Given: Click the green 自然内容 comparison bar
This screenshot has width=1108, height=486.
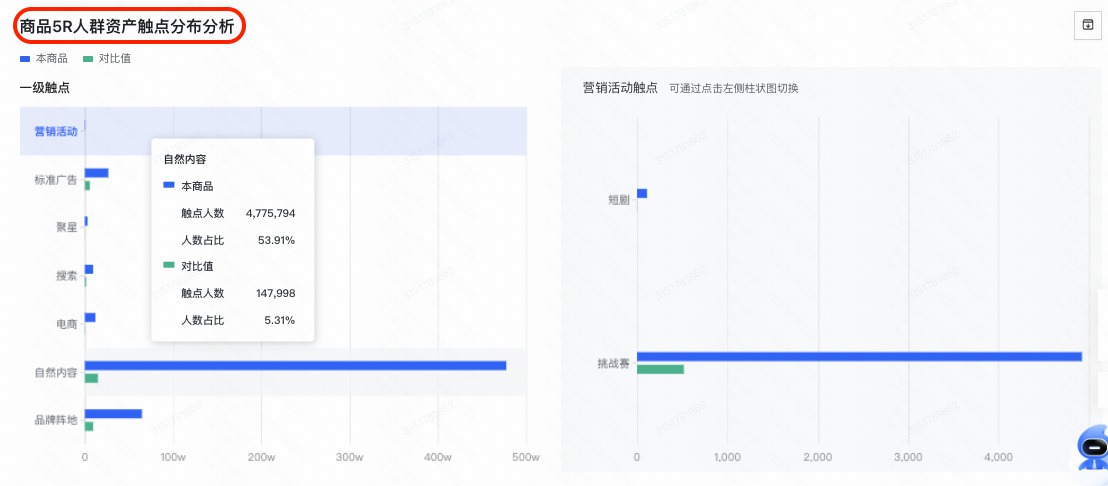Looking at the screenshot, I should point(91,379).
